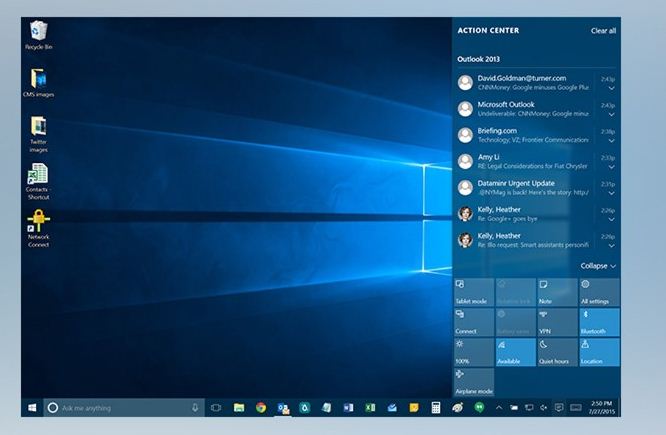Open the green Hangouts icon in taskbar
The height and width of the screenshot is (435, 666).
(479, 407)
